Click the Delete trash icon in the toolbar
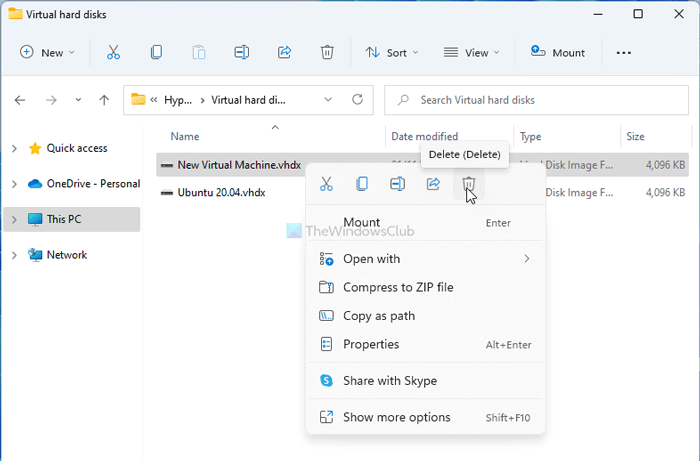This screenshot has height=461, width=700. point(327,53)
